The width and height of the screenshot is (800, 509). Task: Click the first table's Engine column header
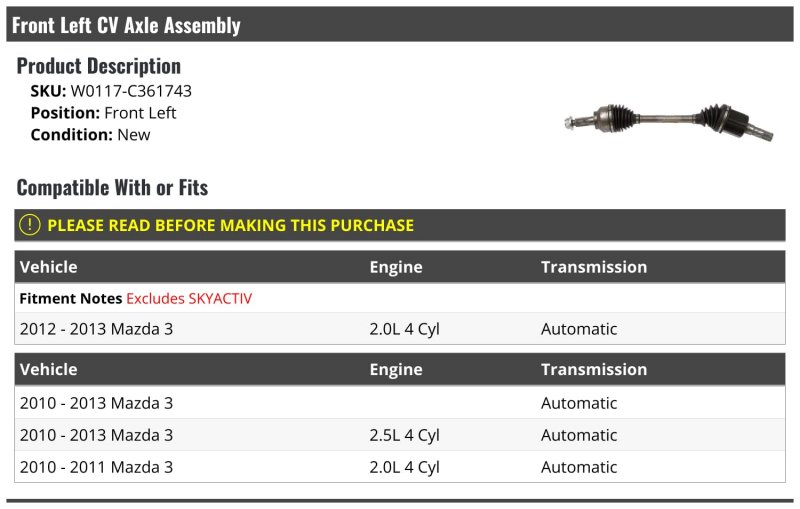(x=396, y=267)
